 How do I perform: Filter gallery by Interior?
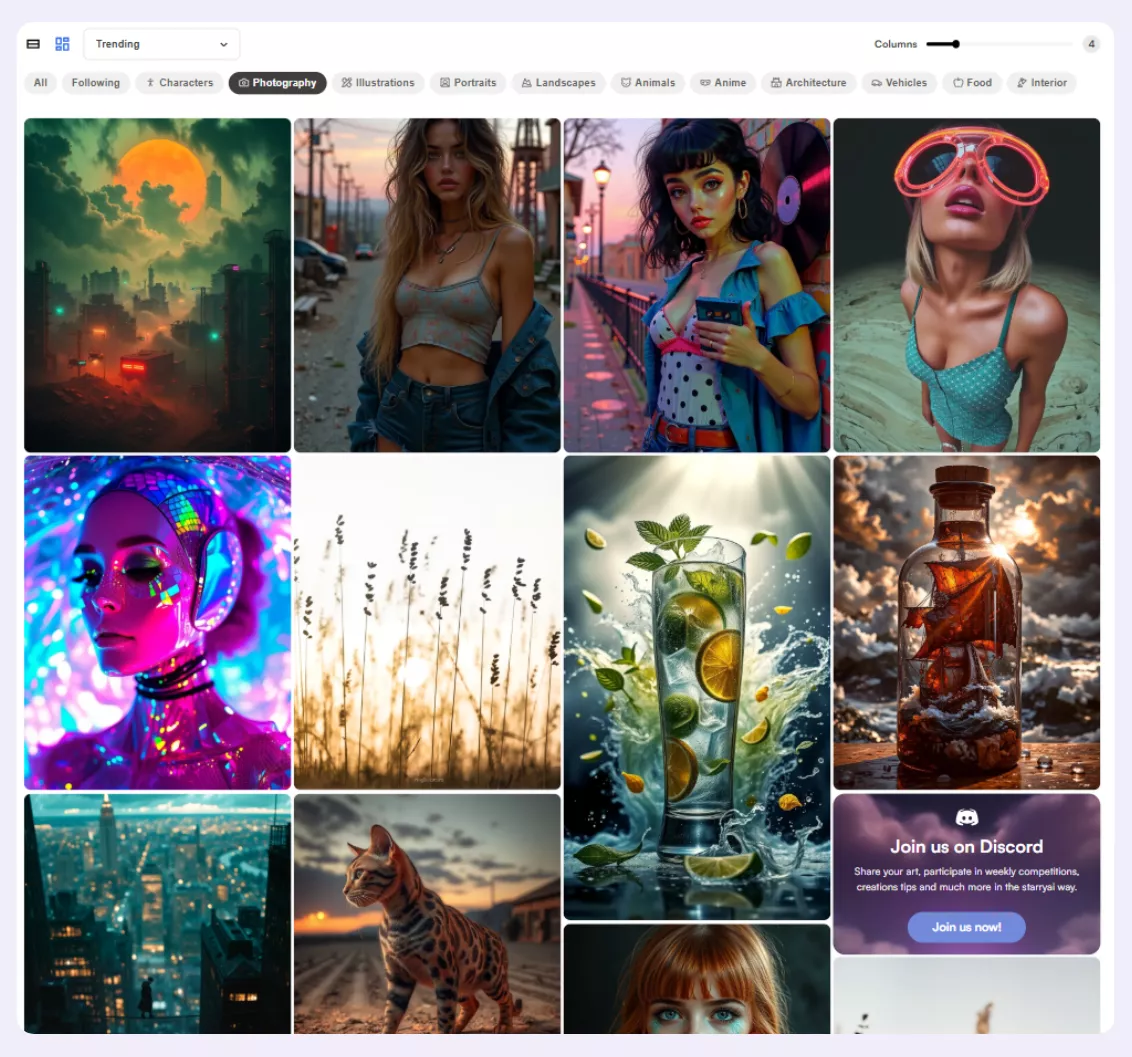tap(1042, 83)
